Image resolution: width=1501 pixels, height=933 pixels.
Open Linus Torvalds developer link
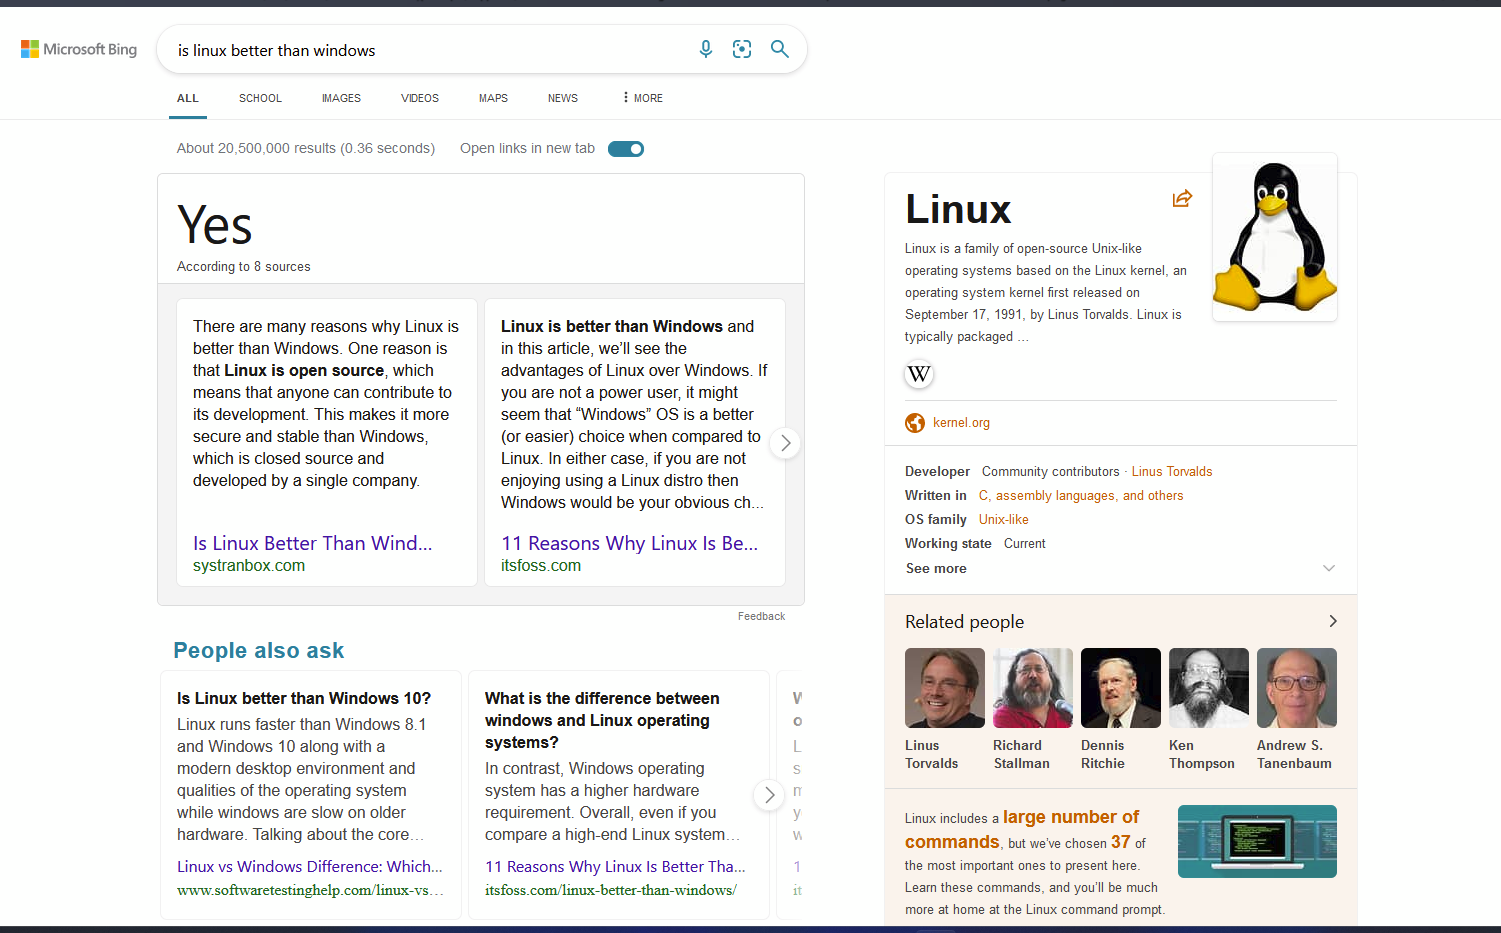(x=1172, y=472)
